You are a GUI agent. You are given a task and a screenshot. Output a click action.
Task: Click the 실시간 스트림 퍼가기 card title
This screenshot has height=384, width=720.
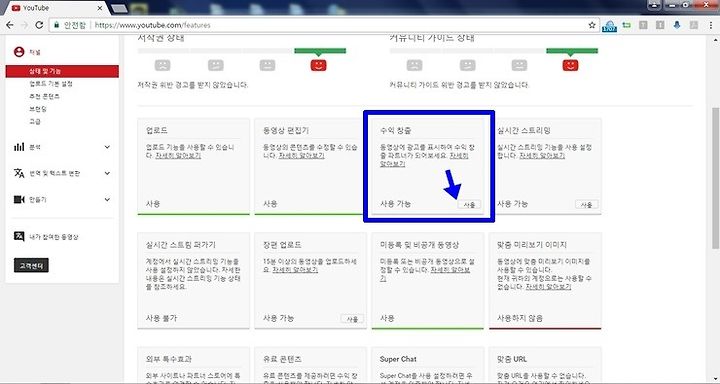point(180,245)
